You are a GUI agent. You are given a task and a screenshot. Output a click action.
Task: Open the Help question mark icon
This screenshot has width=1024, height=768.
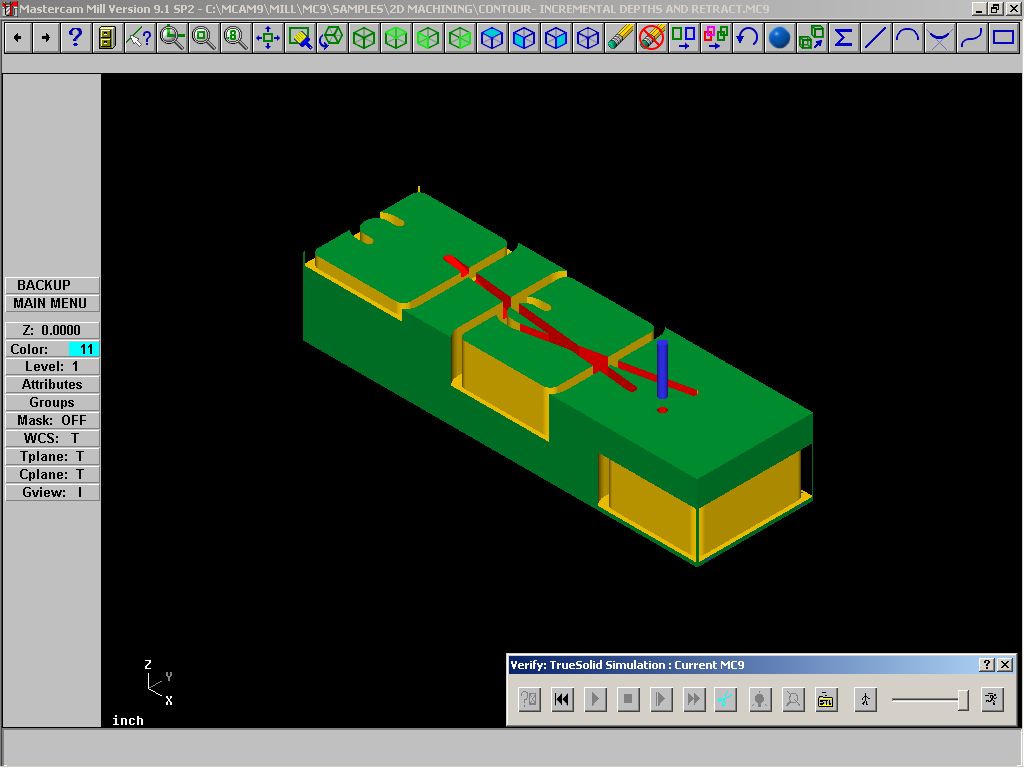tap(75, 38)
